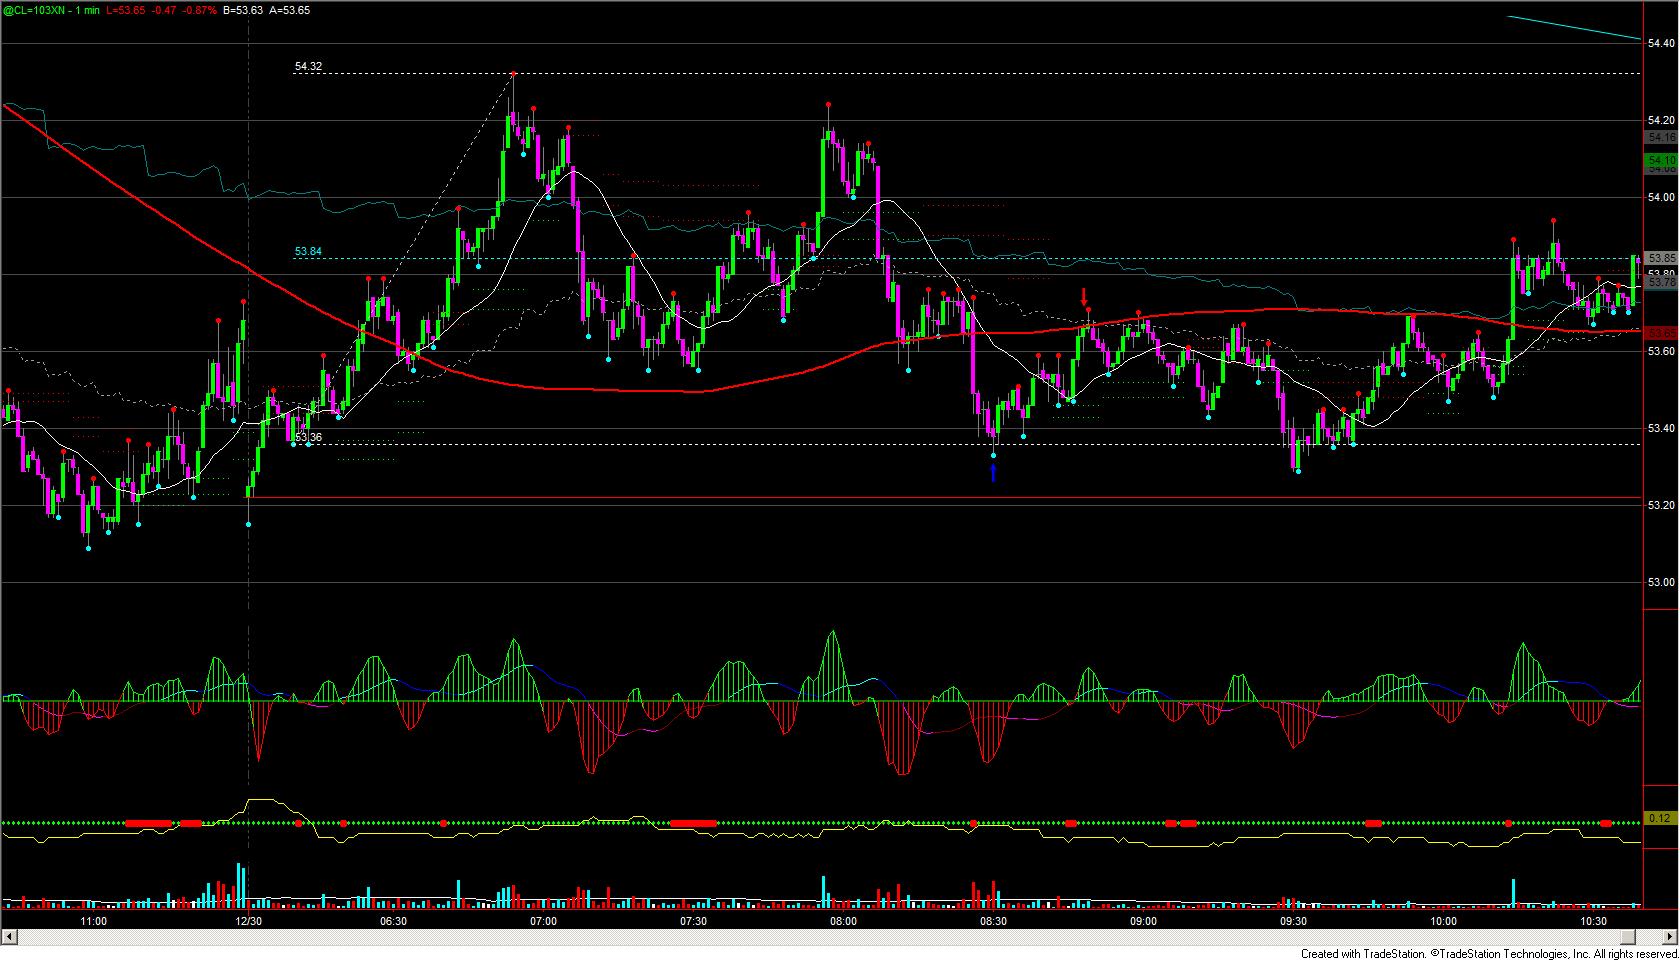Click the 07:30 time axis label
The height and width of the screenshot is (960, 1680).
(693, 921)
